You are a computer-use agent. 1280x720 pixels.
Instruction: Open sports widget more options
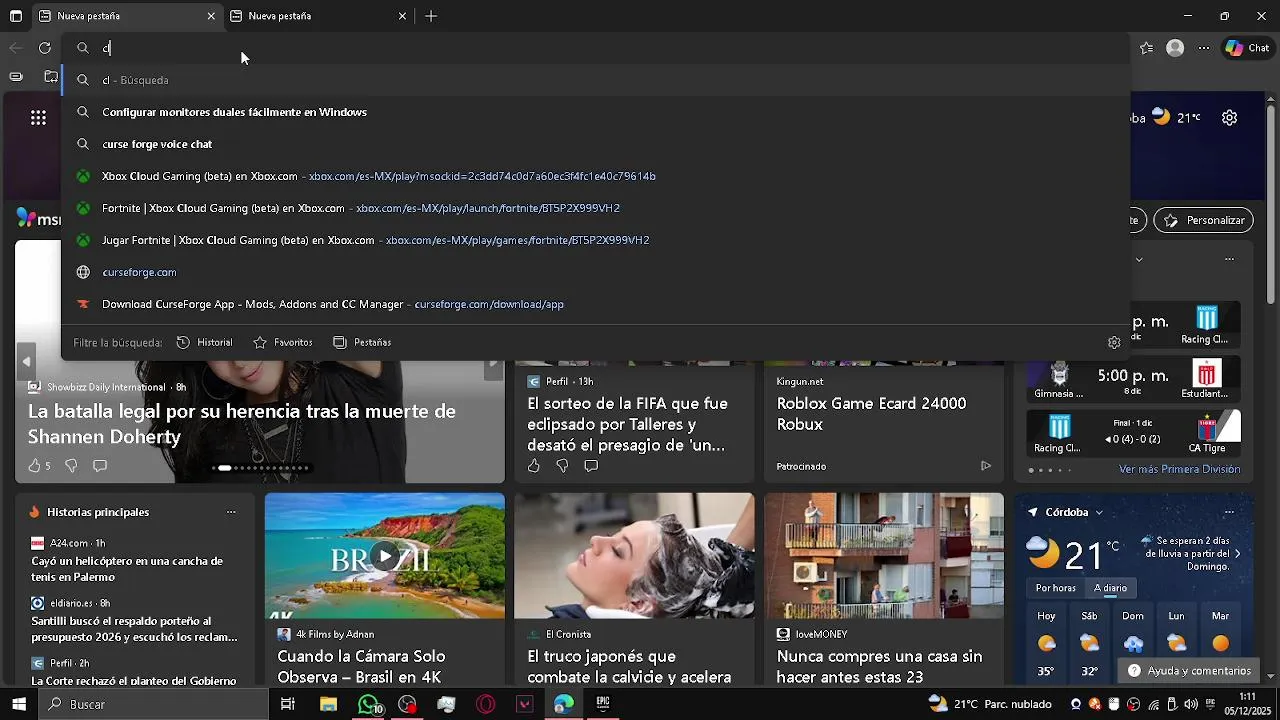click(1229, 259)
